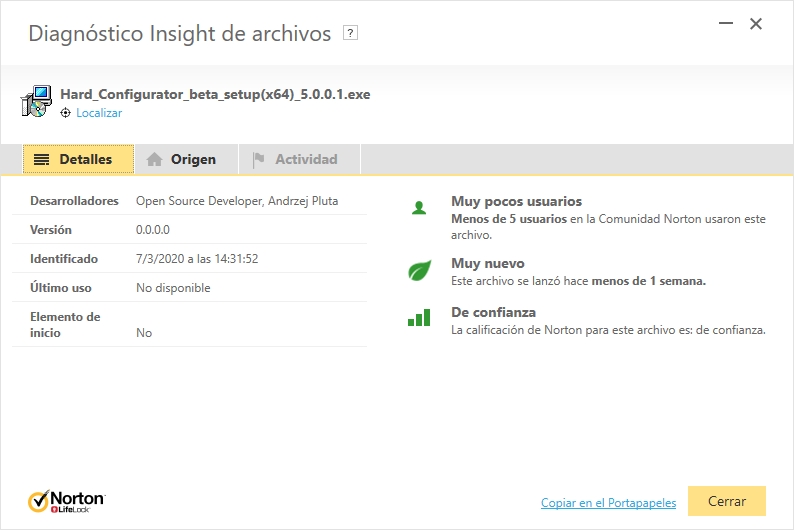Click the version value 0.0.0.0
The height and width of the screenshot is (530, 794).
152,230
